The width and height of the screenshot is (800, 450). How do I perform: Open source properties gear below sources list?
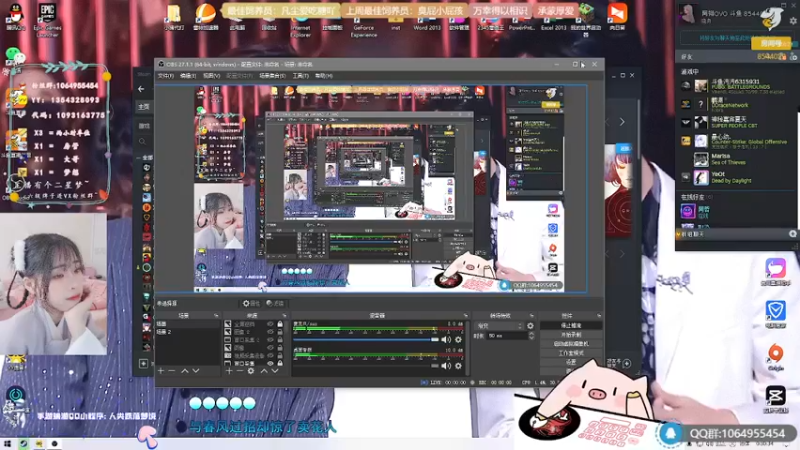(x=251, y=371)
